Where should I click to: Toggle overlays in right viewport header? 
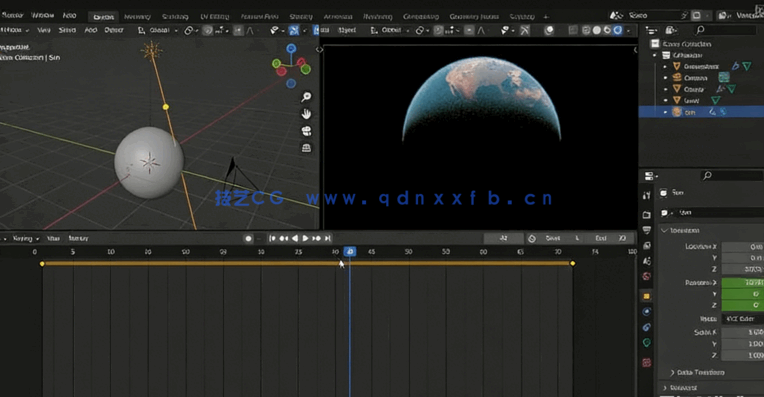(x=549, y=31)
